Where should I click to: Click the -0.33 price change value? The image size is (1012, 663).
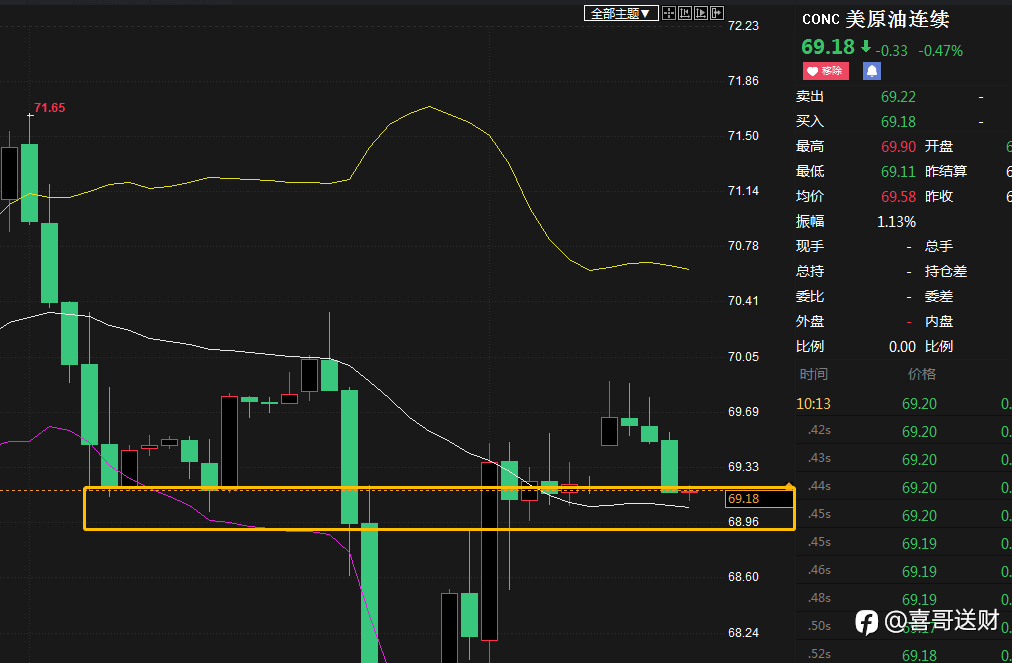[891, 51]
